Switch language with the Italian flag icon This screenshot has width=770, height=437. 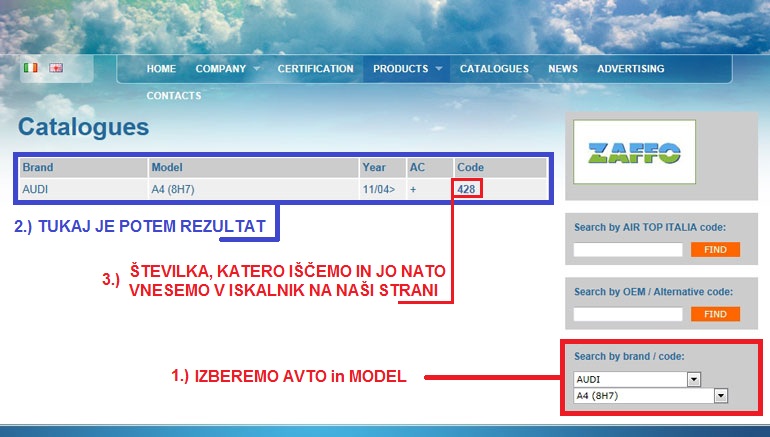[30, 67]
